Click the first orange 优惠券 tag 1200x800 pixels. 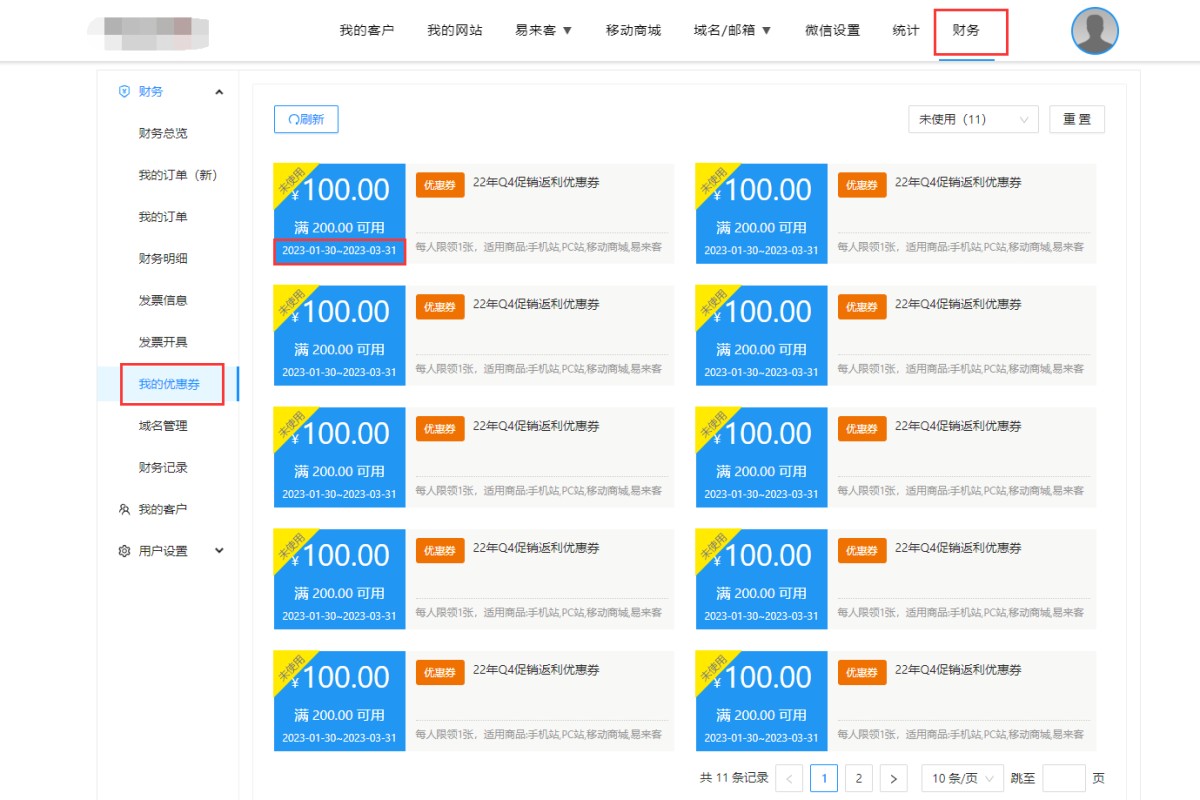[440, 185]
